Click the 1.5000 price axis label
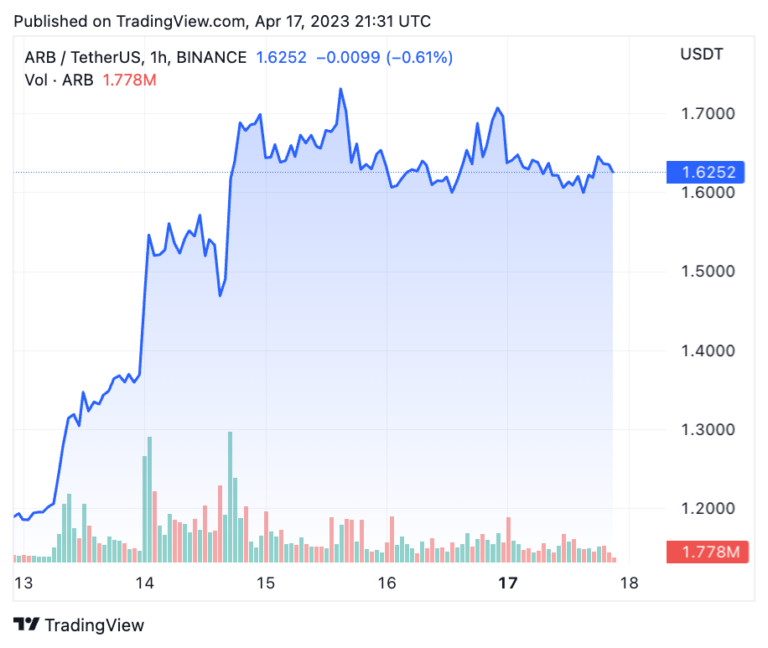 (708, 272)
